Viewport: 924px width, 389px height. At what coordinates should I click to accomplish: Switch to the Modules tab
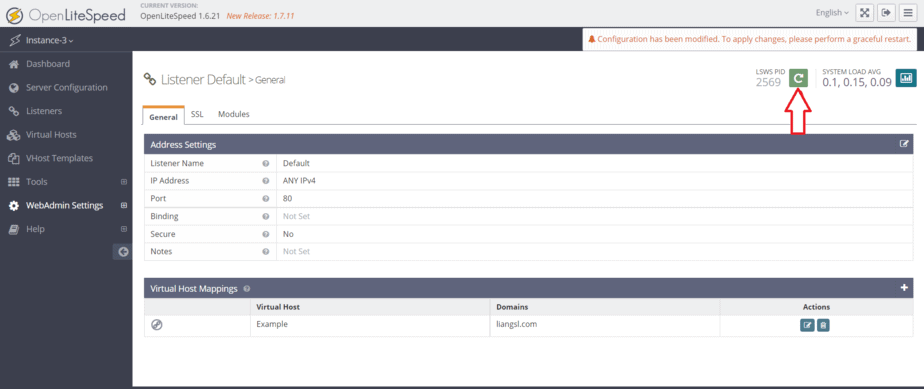[x=234, y=114]
